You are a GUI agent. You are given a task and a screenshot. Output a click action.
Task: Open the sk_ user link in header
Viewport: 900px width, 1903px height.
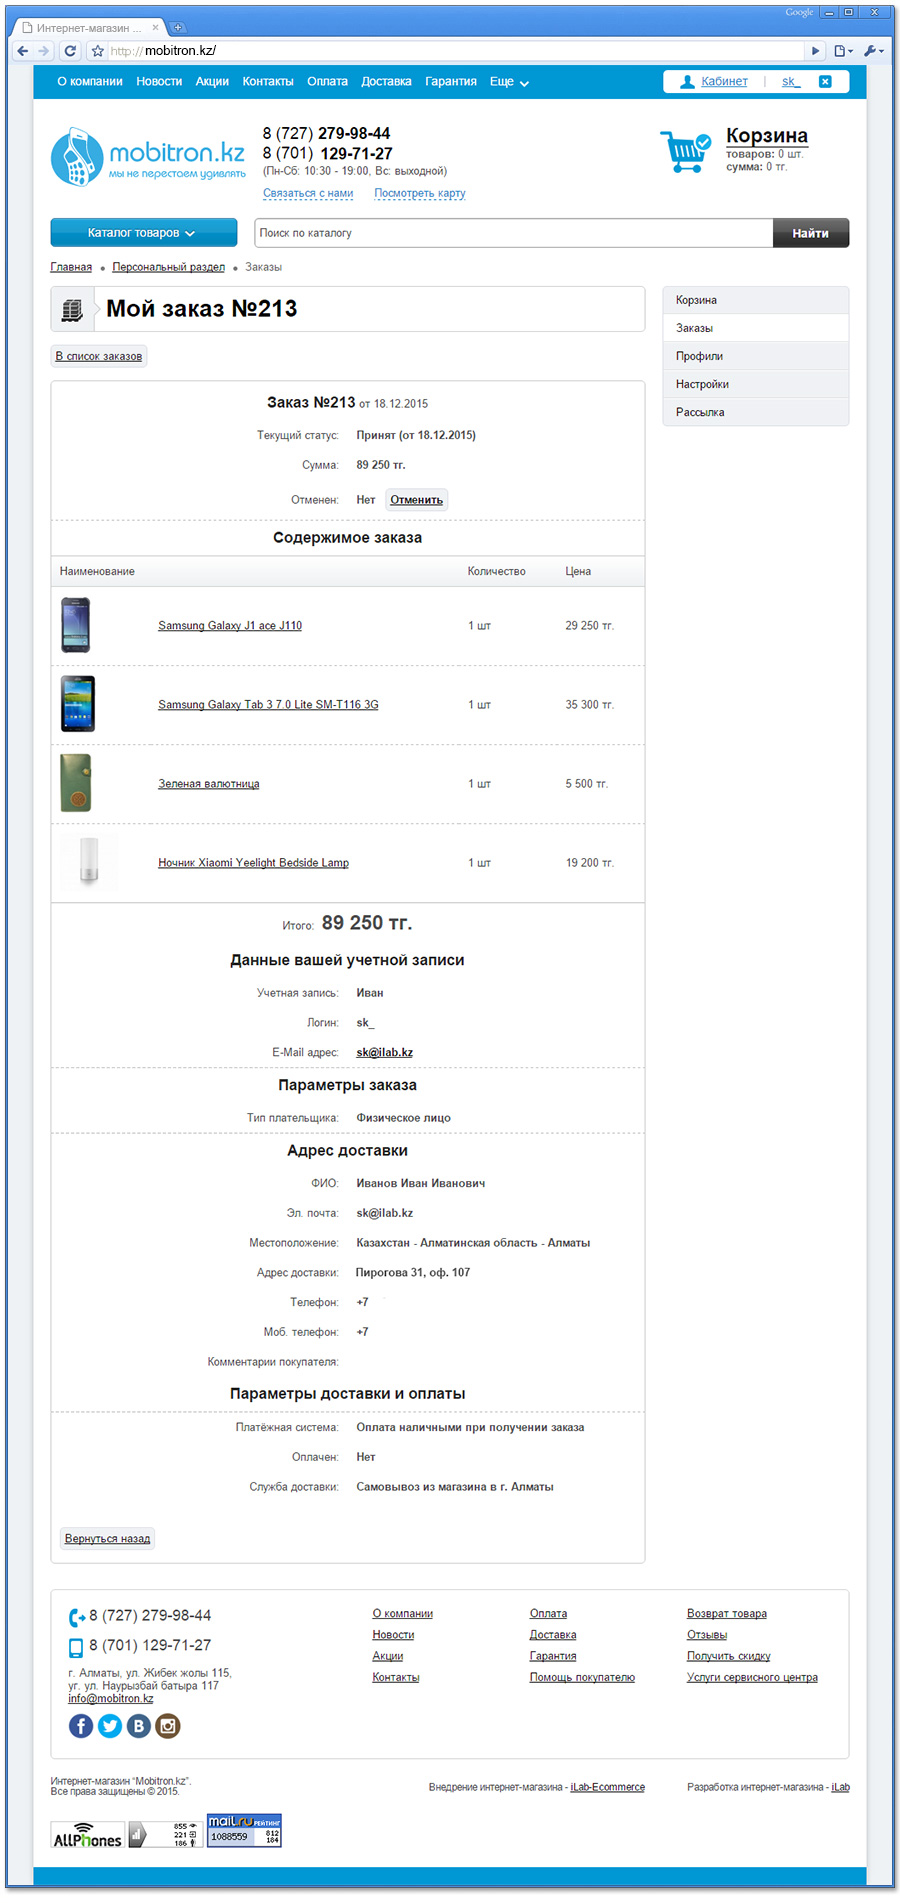click(791, 82)
